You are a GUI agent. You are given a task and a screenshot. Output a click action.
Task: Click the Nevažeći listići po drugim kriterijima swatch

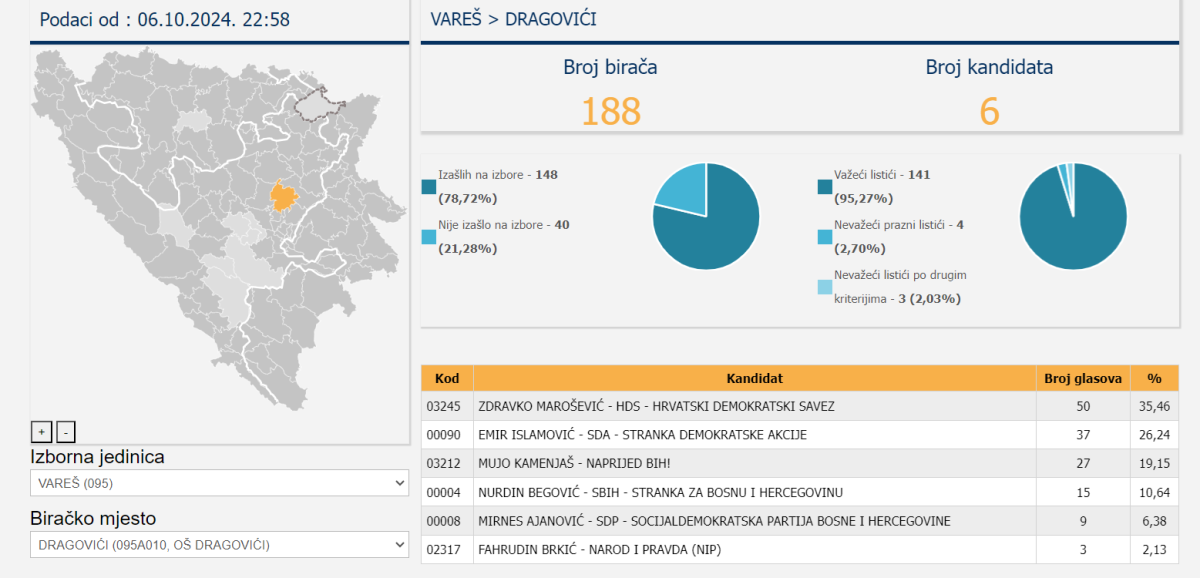click(825, 287)
